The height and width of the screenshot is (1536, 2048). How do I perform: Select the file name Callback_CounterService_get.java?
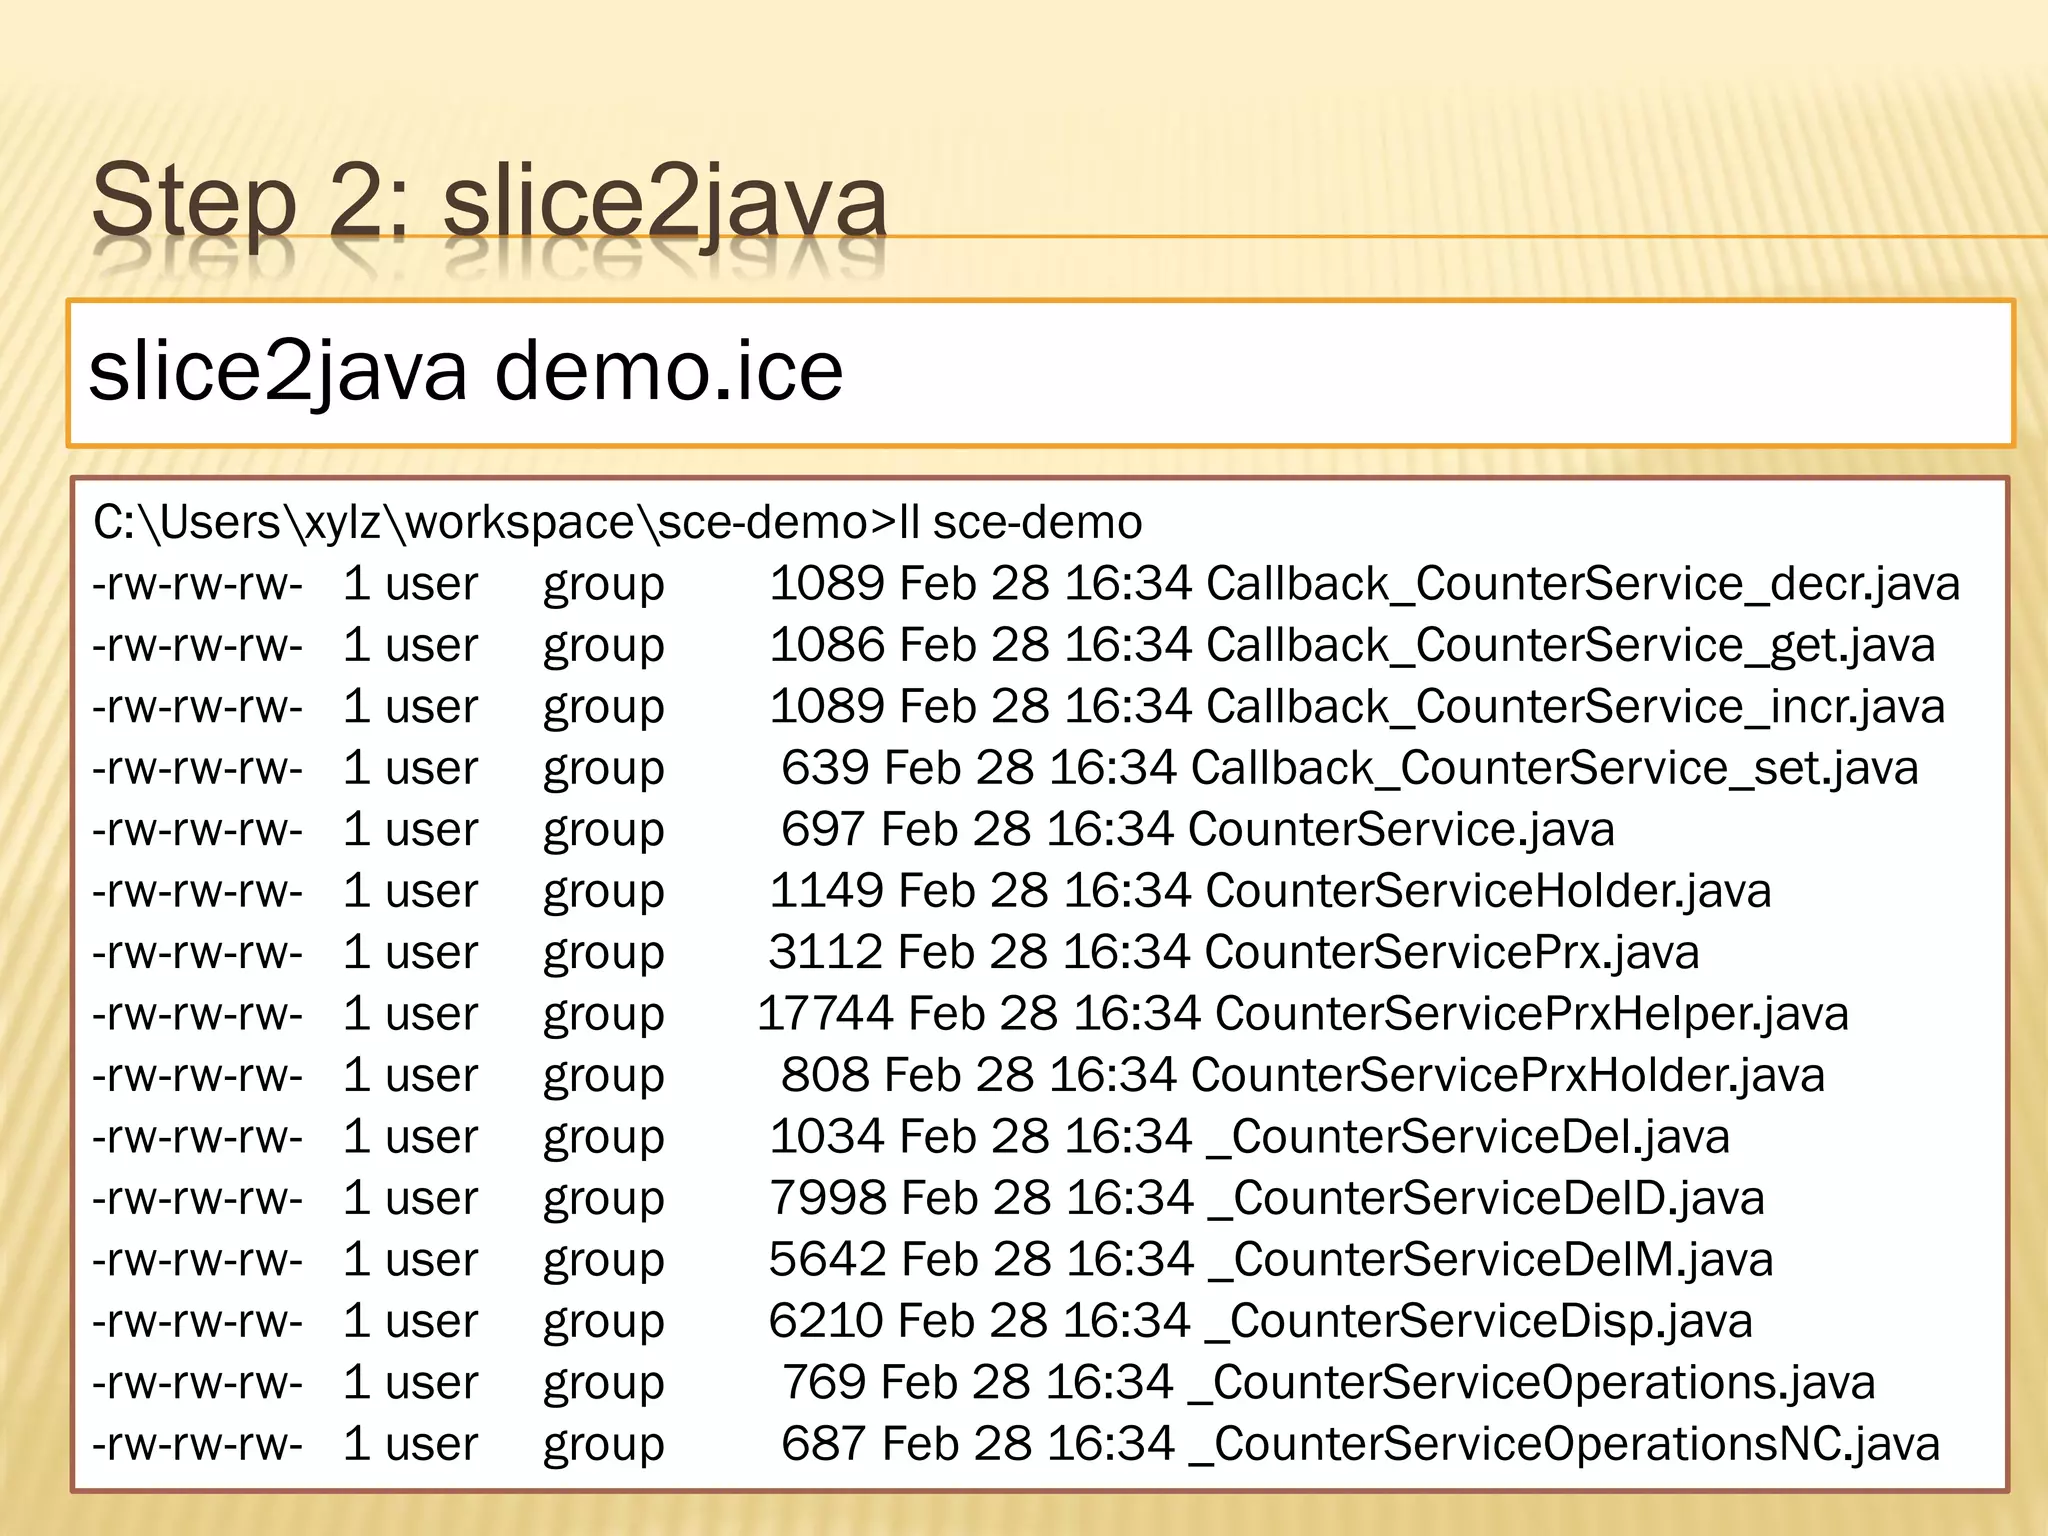coord(1571,646)
